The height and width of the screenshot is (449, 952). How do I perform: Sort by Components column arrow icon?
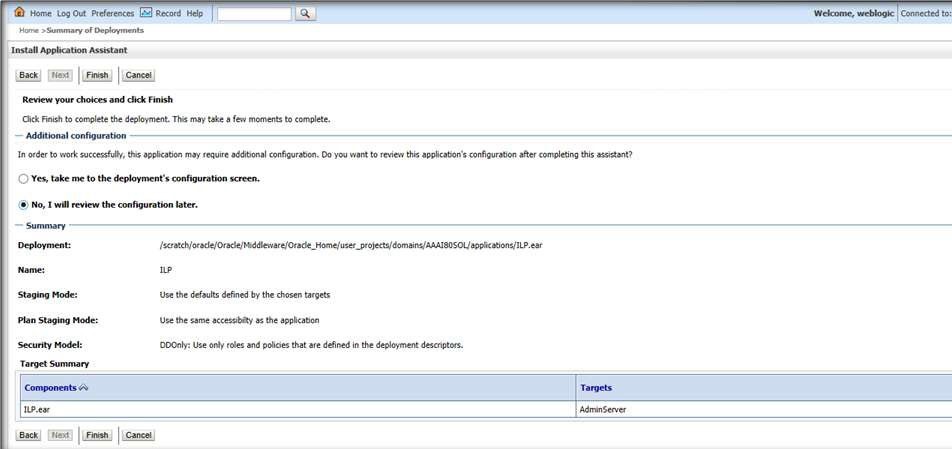(x=84, y=388)
